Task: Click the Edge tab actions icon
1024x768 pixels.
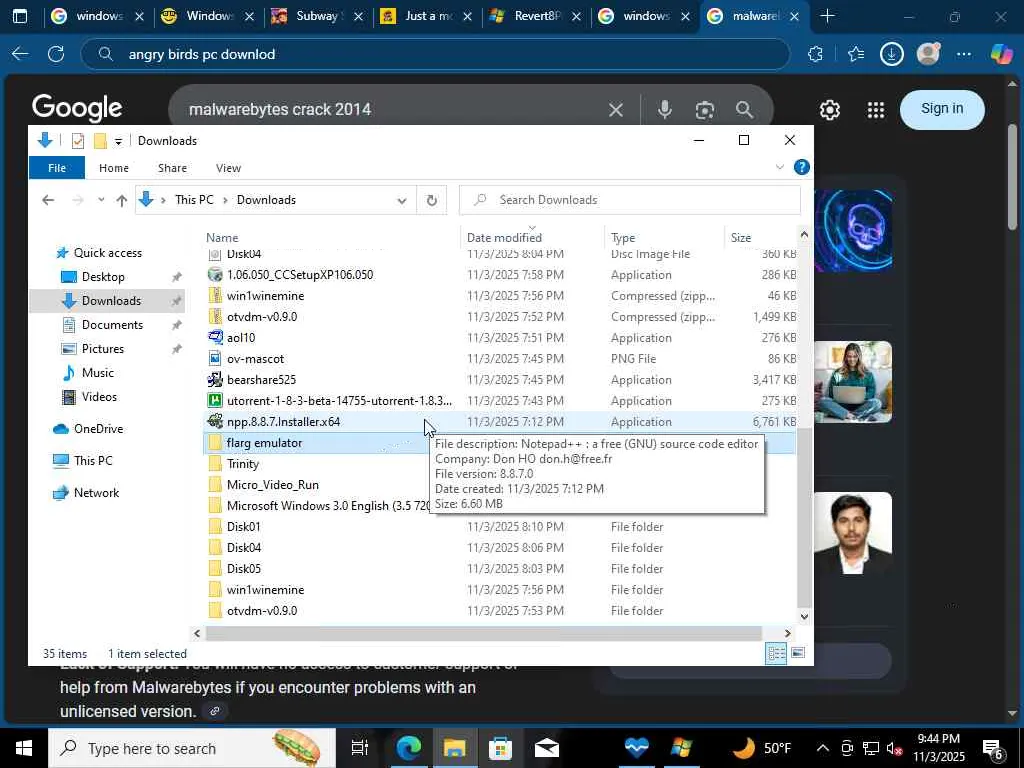Action: click(20, 16)
